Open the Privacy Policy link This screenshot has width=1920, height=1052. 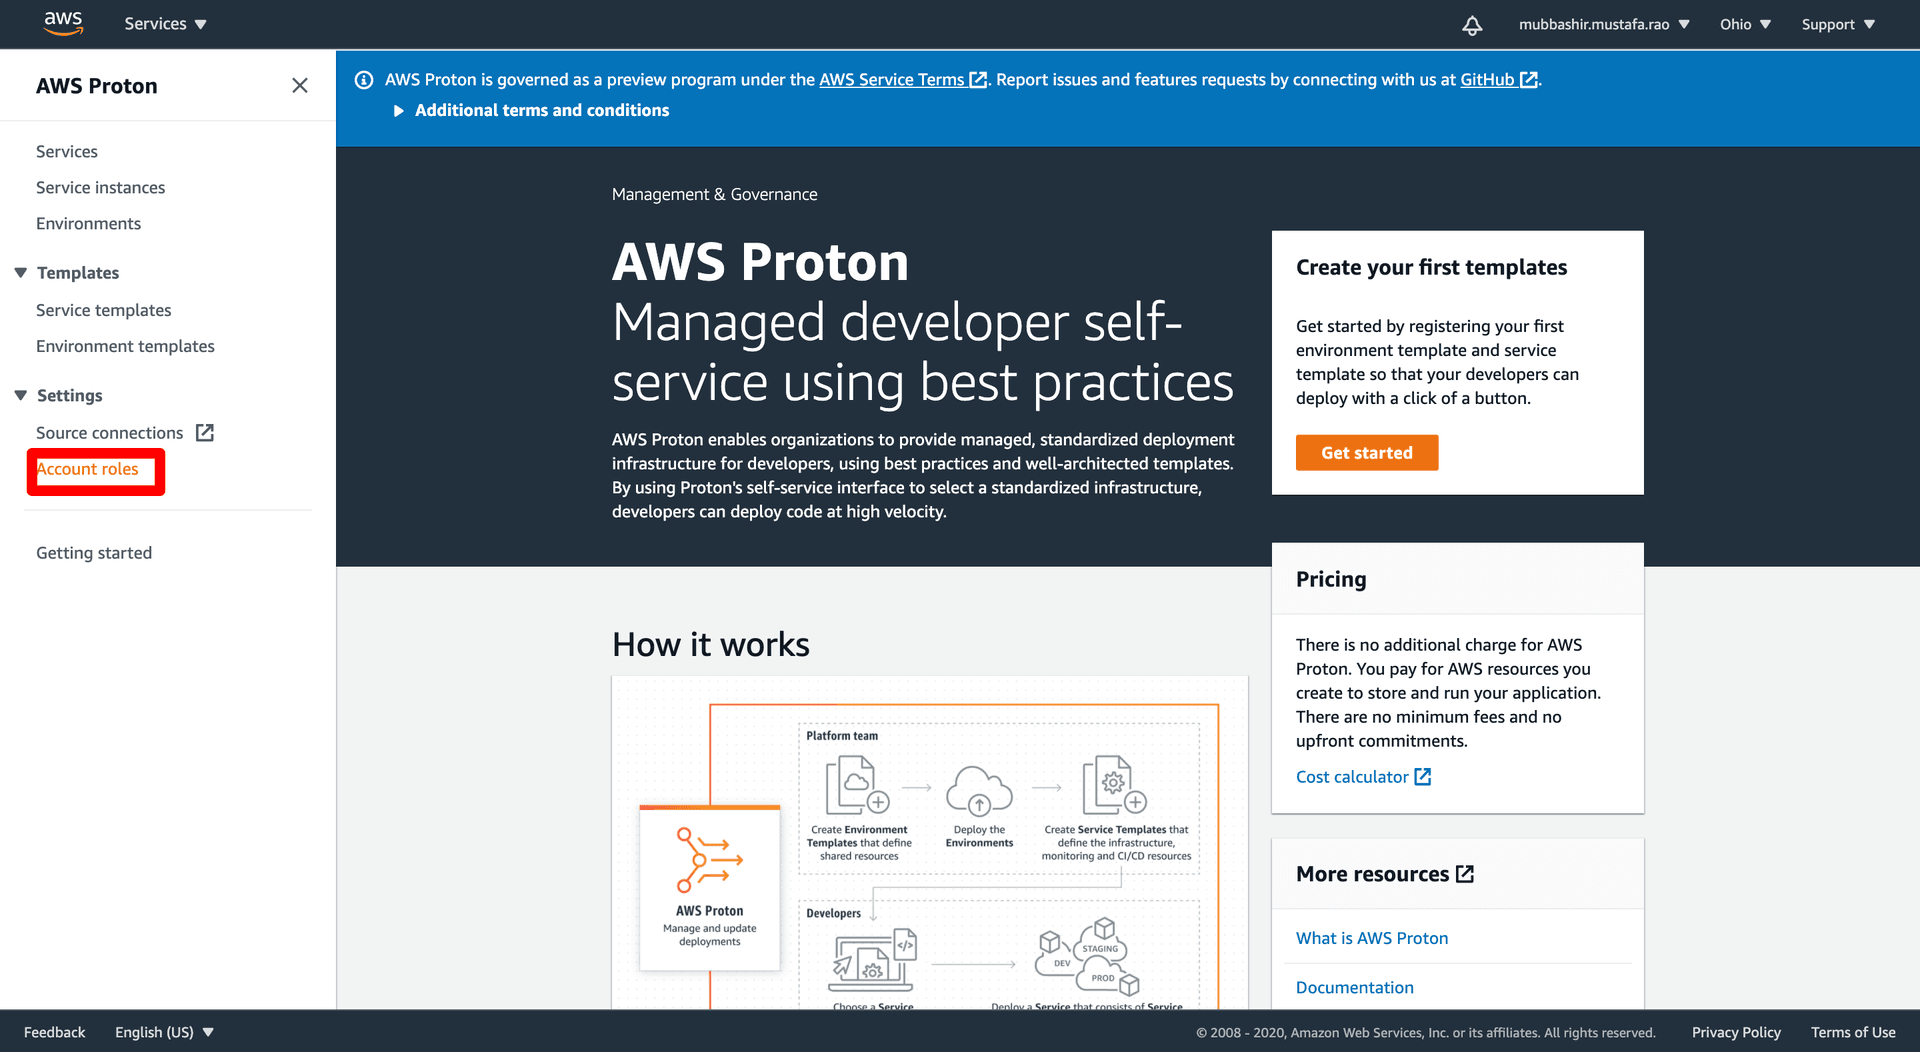tap(1736, 1032)
